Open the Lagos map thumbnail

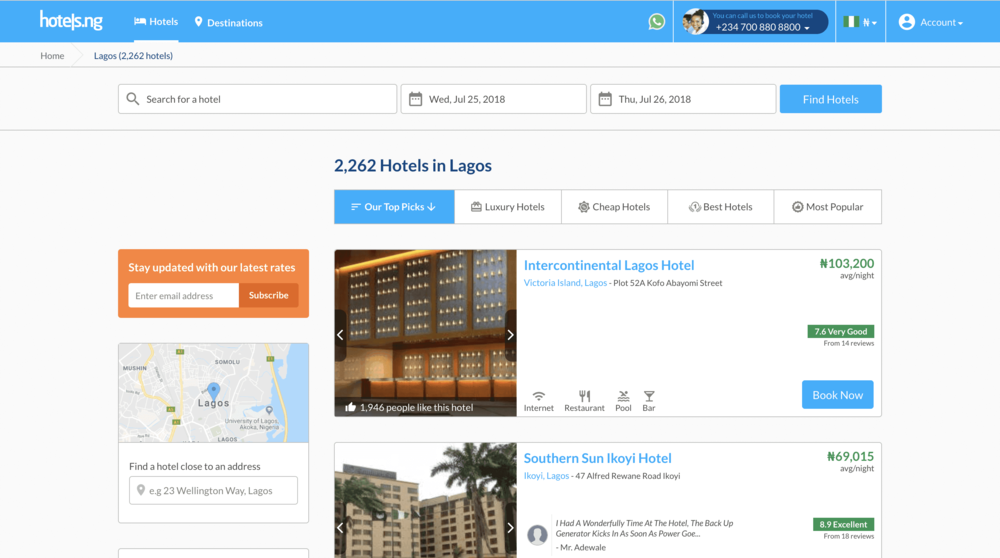pyautogui.click(x=213, y=393)
